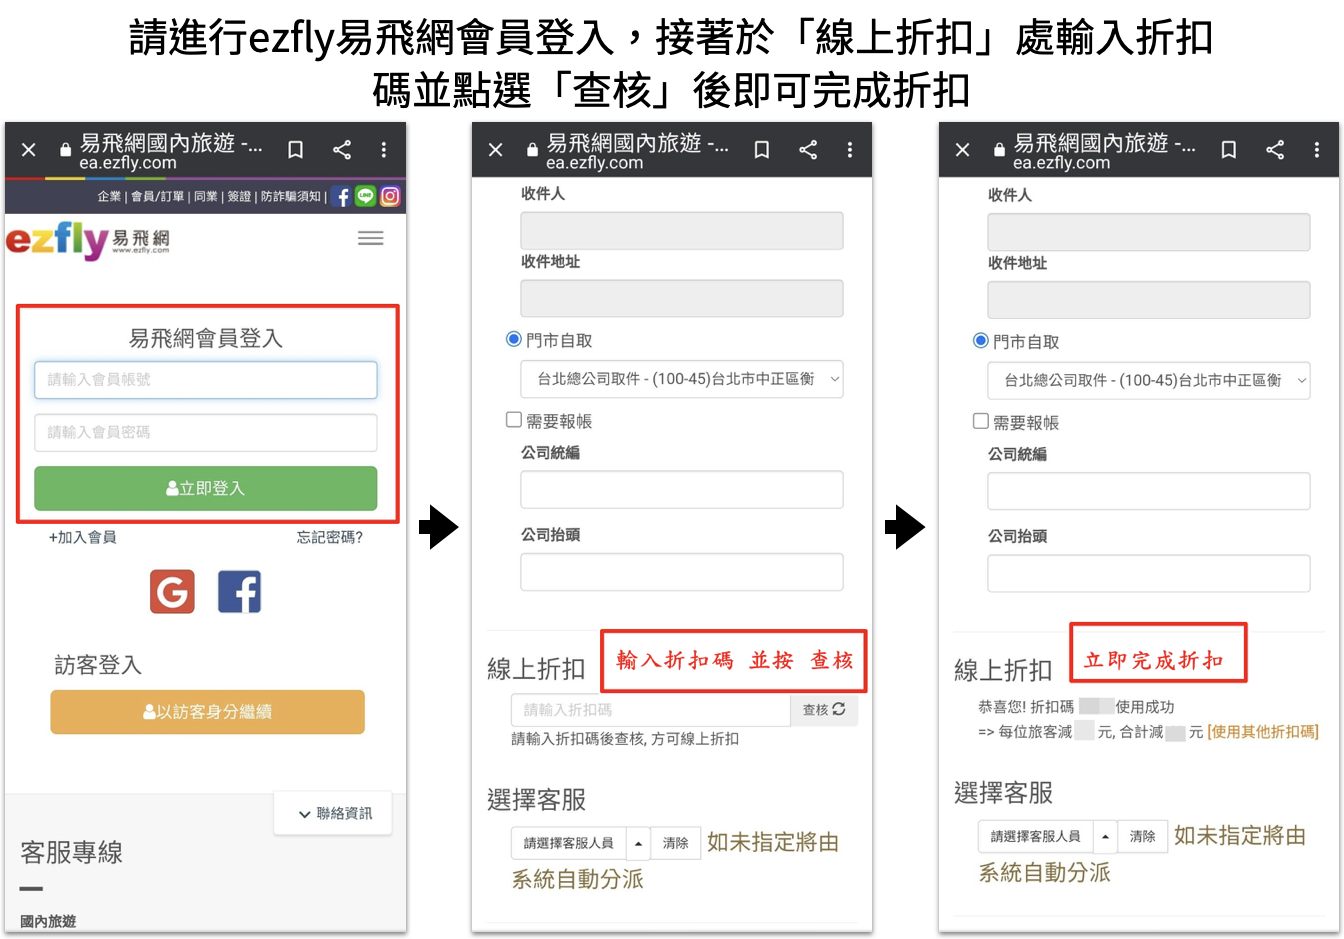
Task: Close the browser tab in the middle screenshot
Action: [496, 150]
